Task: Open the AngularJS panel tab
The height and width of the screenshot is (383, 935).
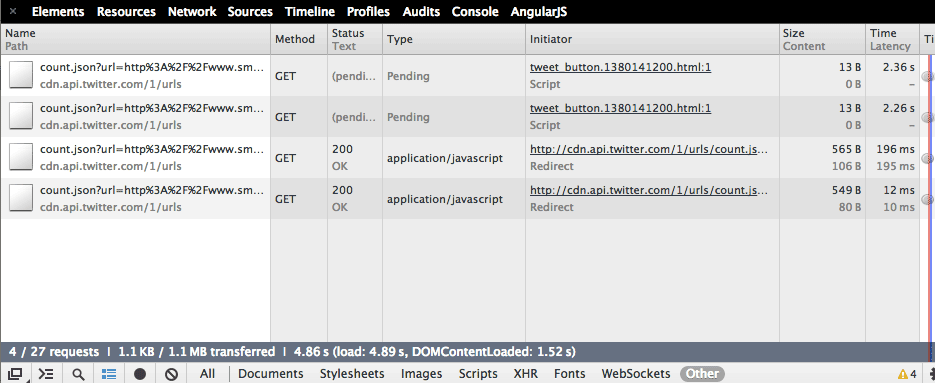Action: [x=538, y=11]
